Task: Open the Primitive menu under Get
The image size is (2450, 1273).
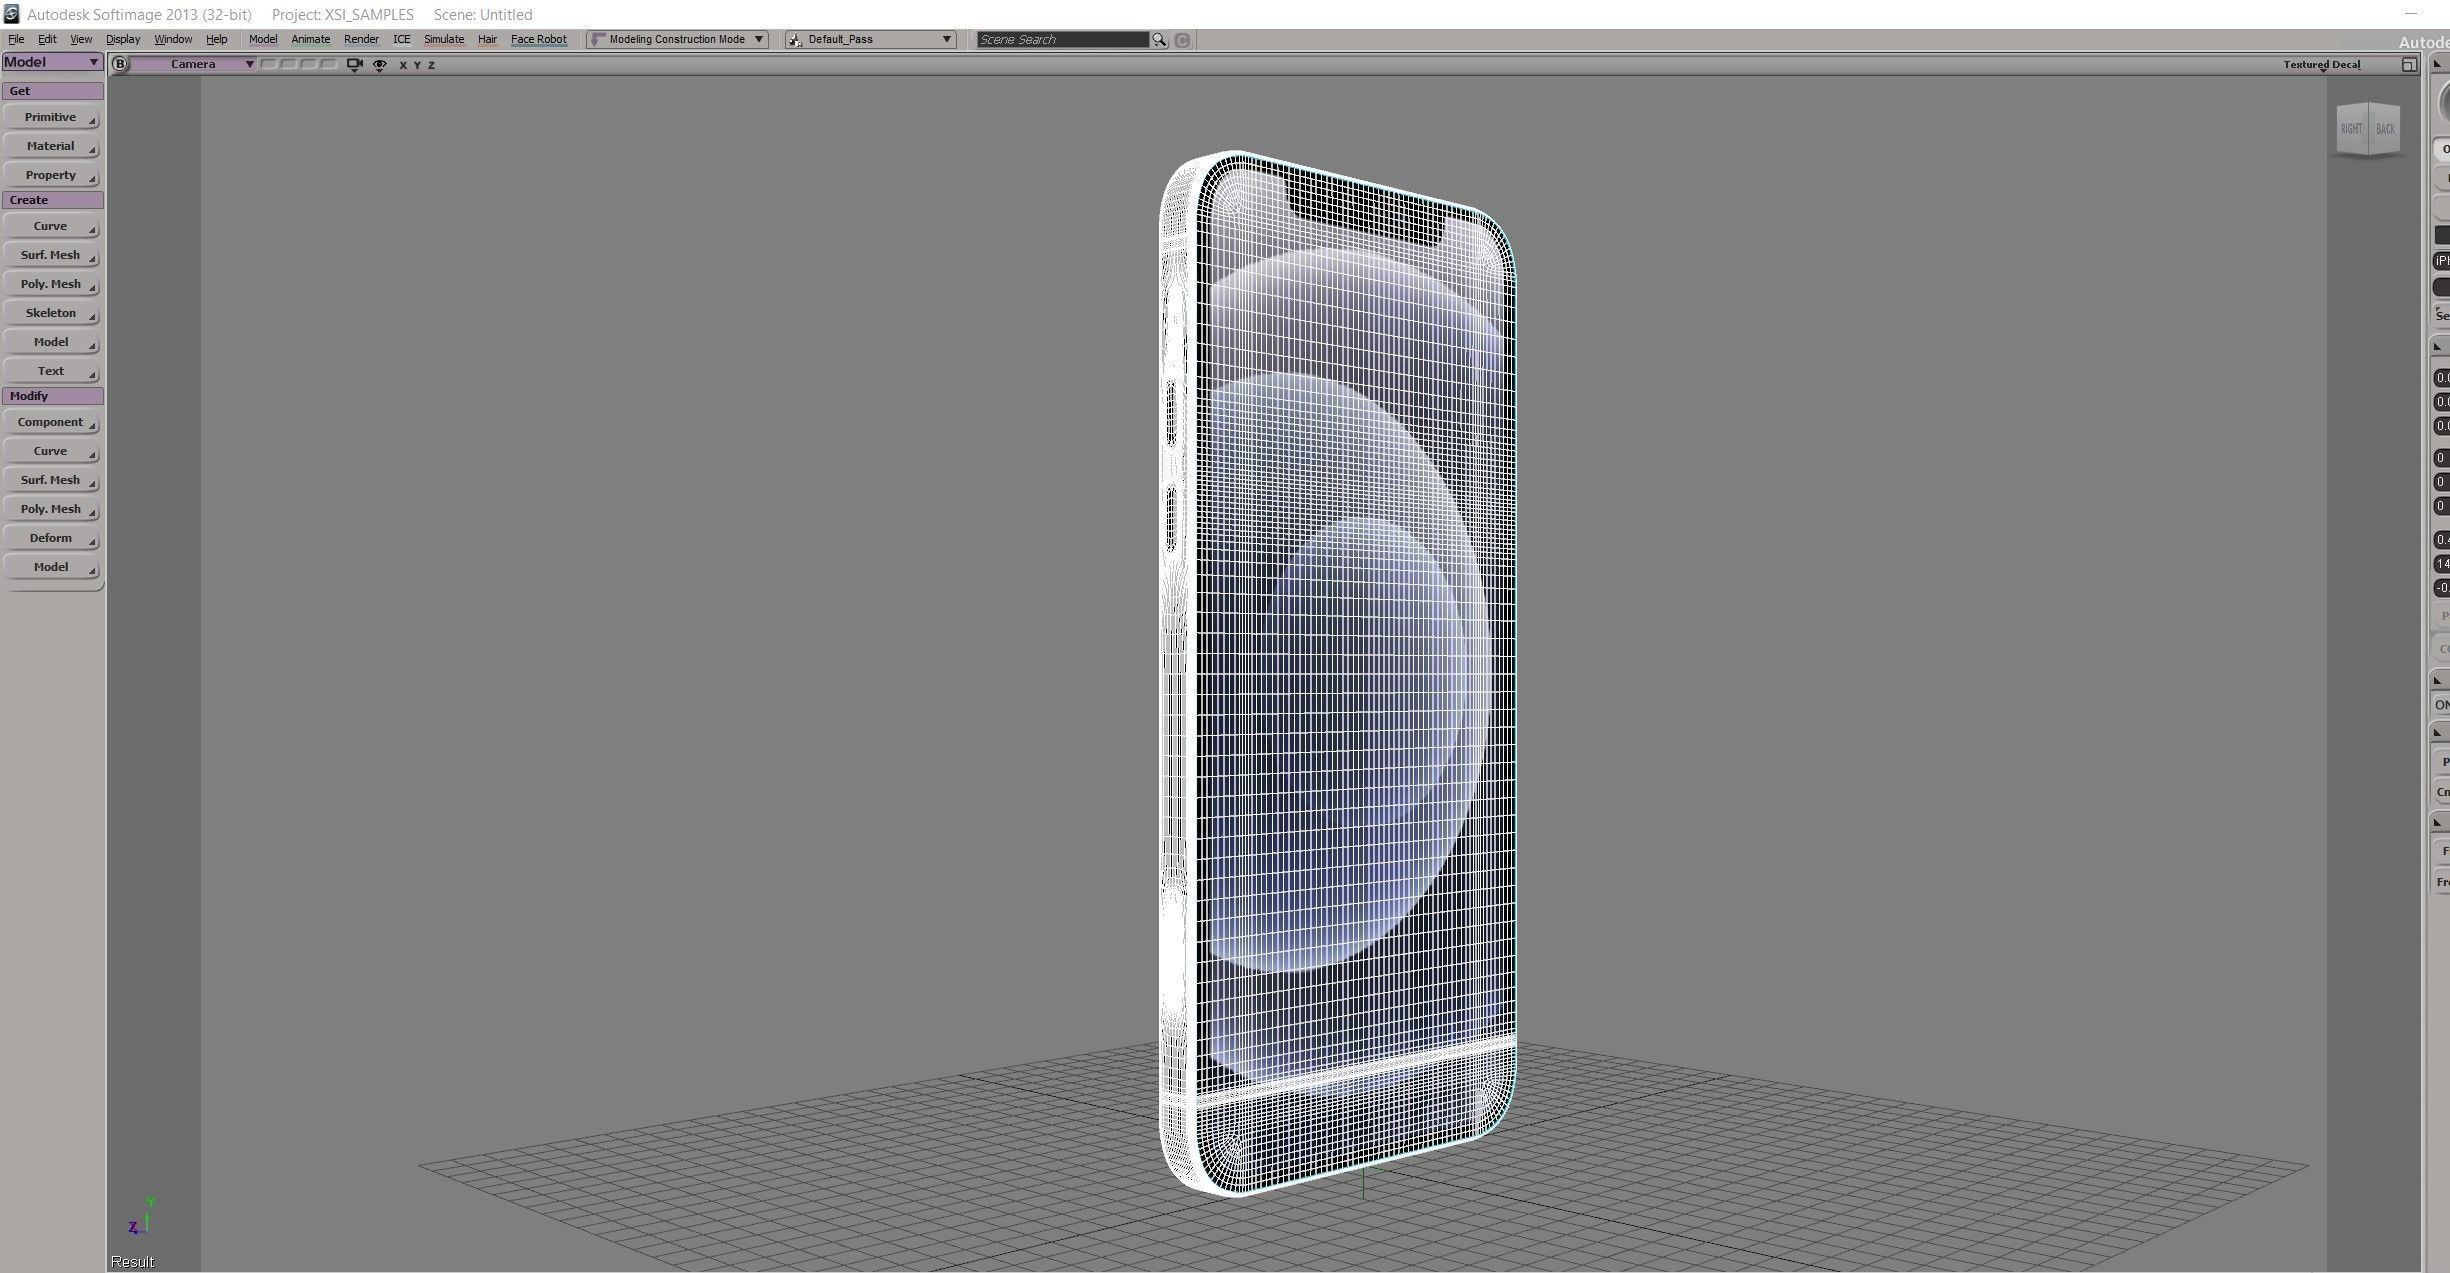Action: [51, 117]
